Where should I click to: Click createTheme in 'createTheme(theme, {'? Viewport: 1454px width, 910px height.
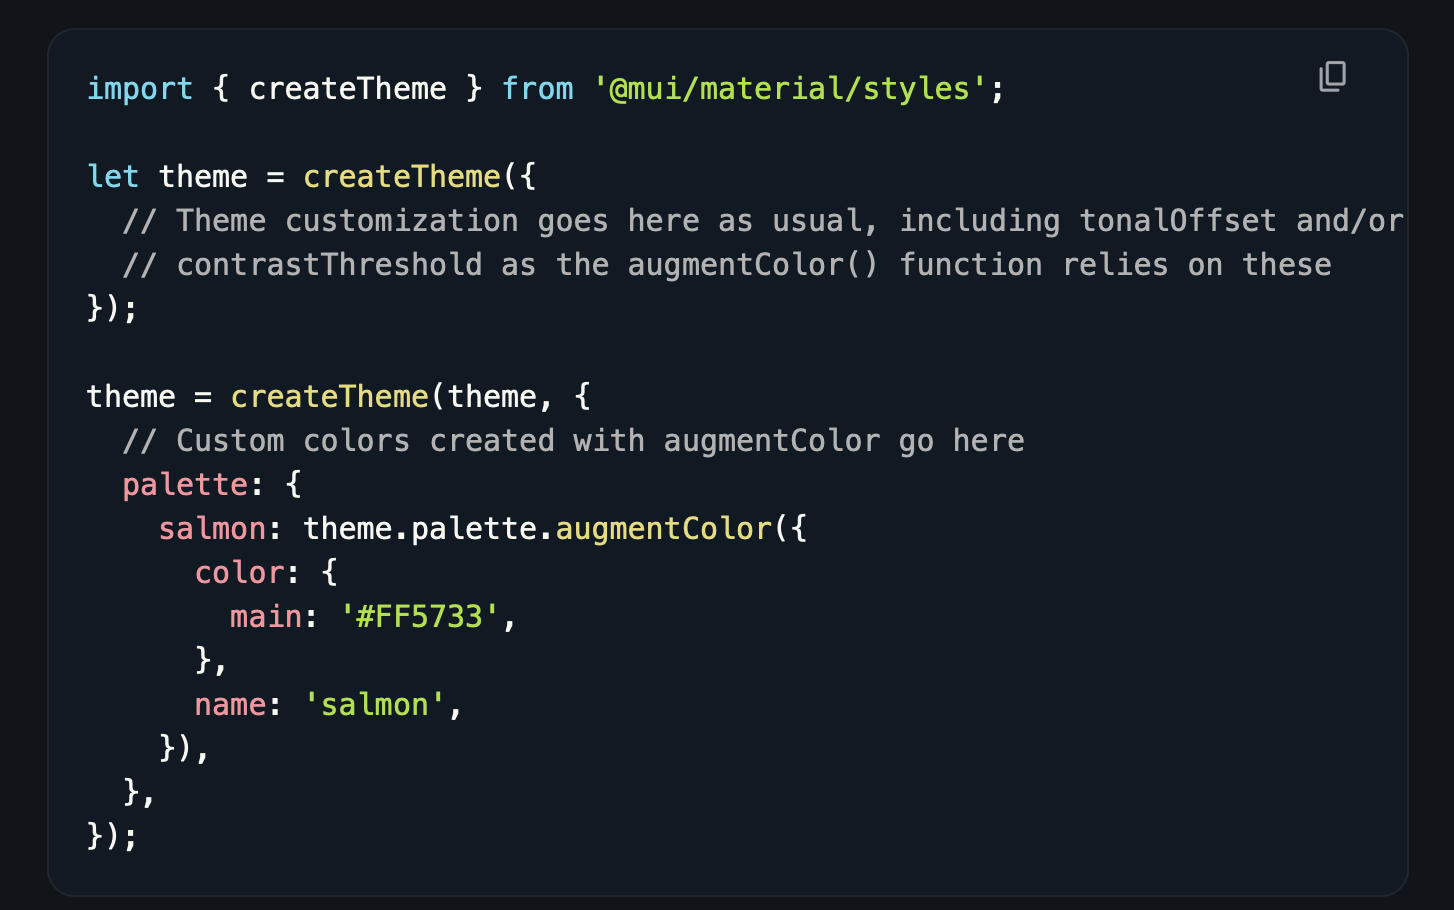pos(330,397)
